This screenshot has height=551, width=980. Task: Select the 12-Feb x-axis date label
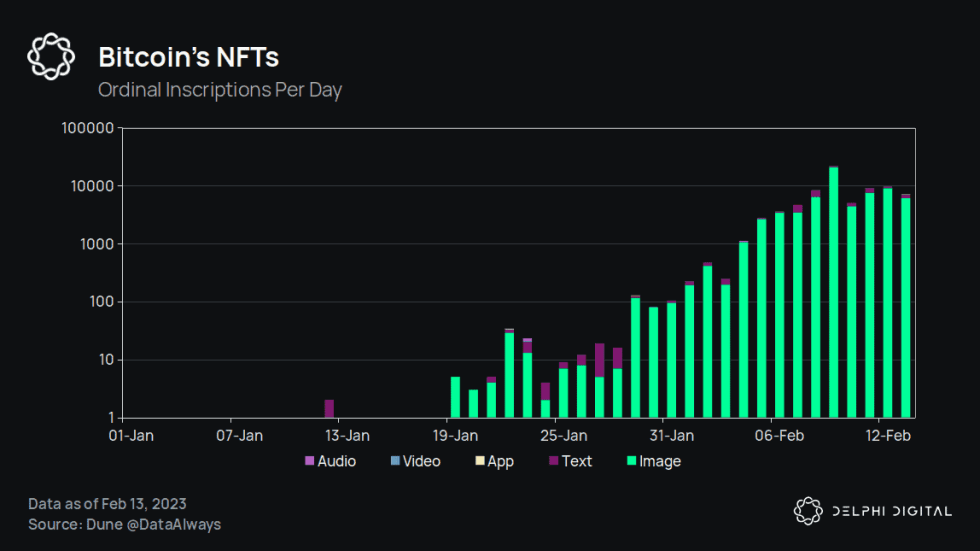pos(888,436)
